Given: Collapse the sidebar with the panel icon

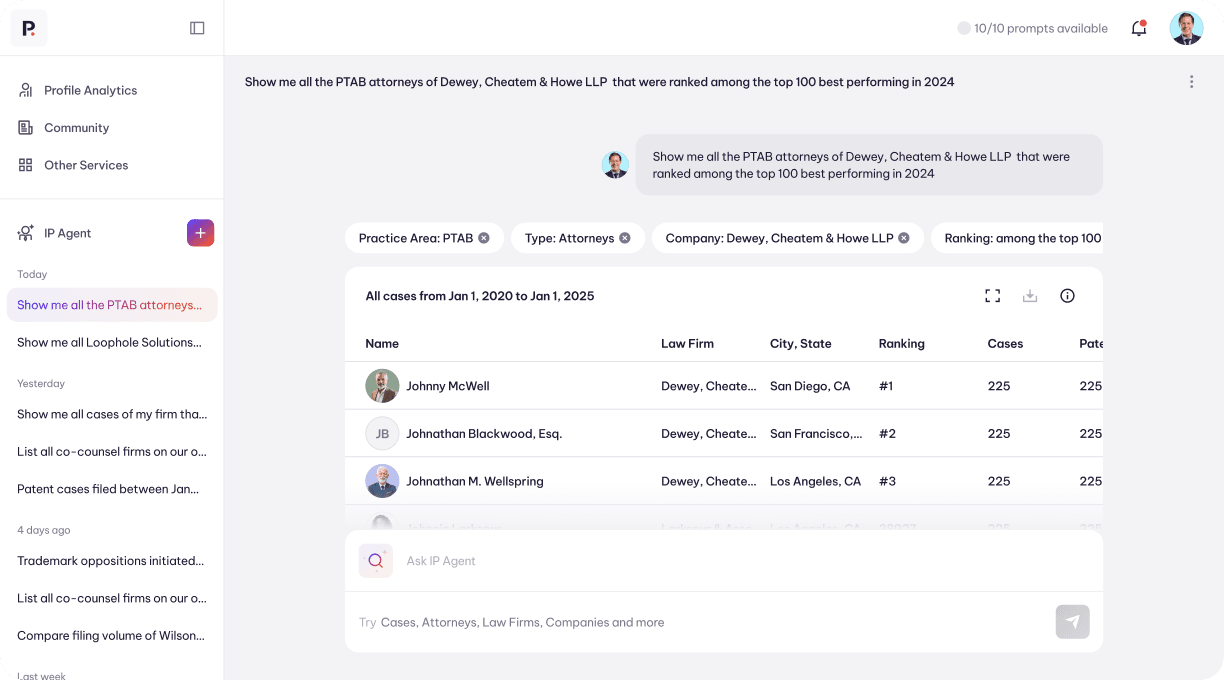Looking at the screenshot, I should click(x=197, y=28).
